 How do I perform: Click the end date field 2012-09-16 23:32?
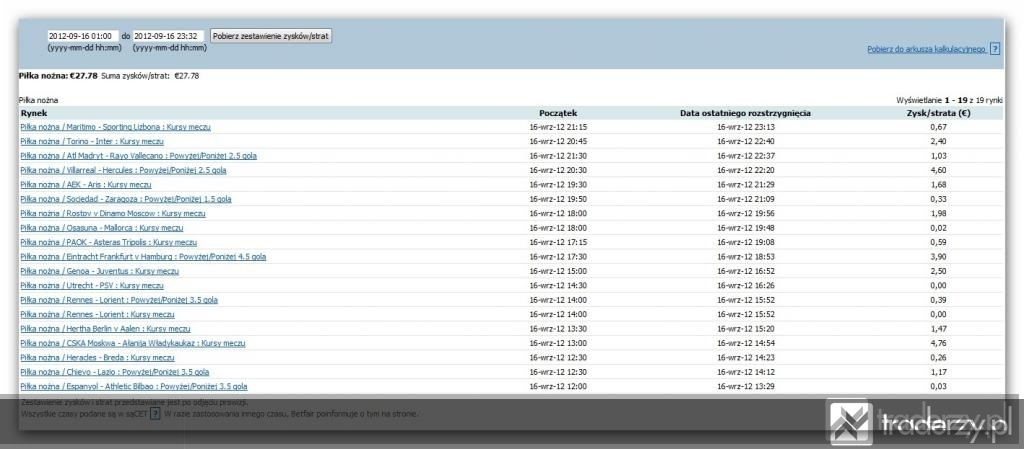[168, 36]
